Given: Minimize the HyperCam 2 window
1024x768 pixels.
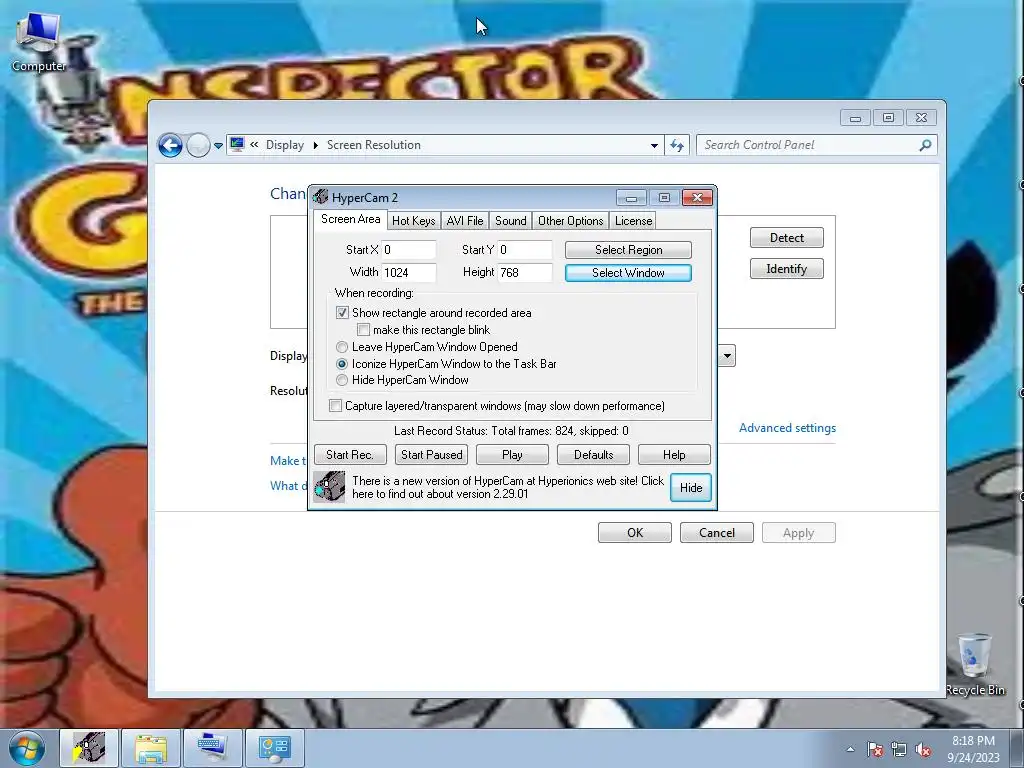Looking at the screenshot, I should [x=632, y=198].
